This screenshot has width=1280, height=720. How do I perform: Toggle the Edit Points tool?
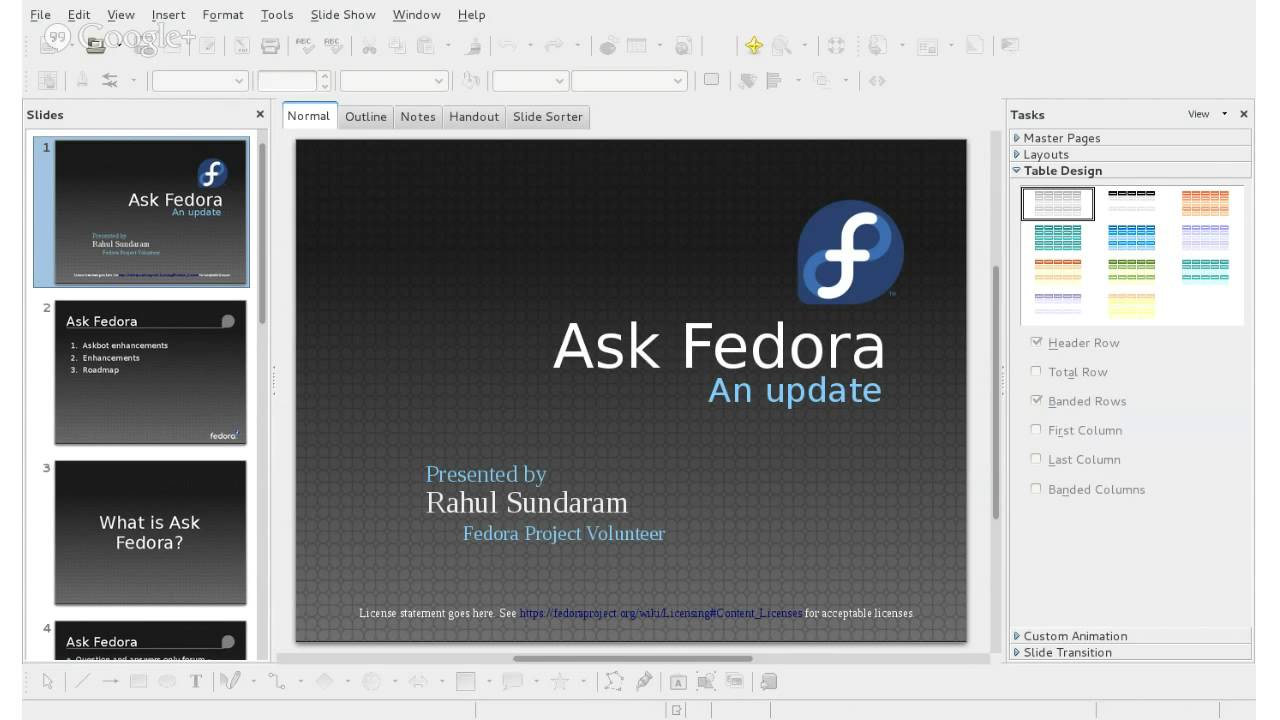[x=614, y=682]
